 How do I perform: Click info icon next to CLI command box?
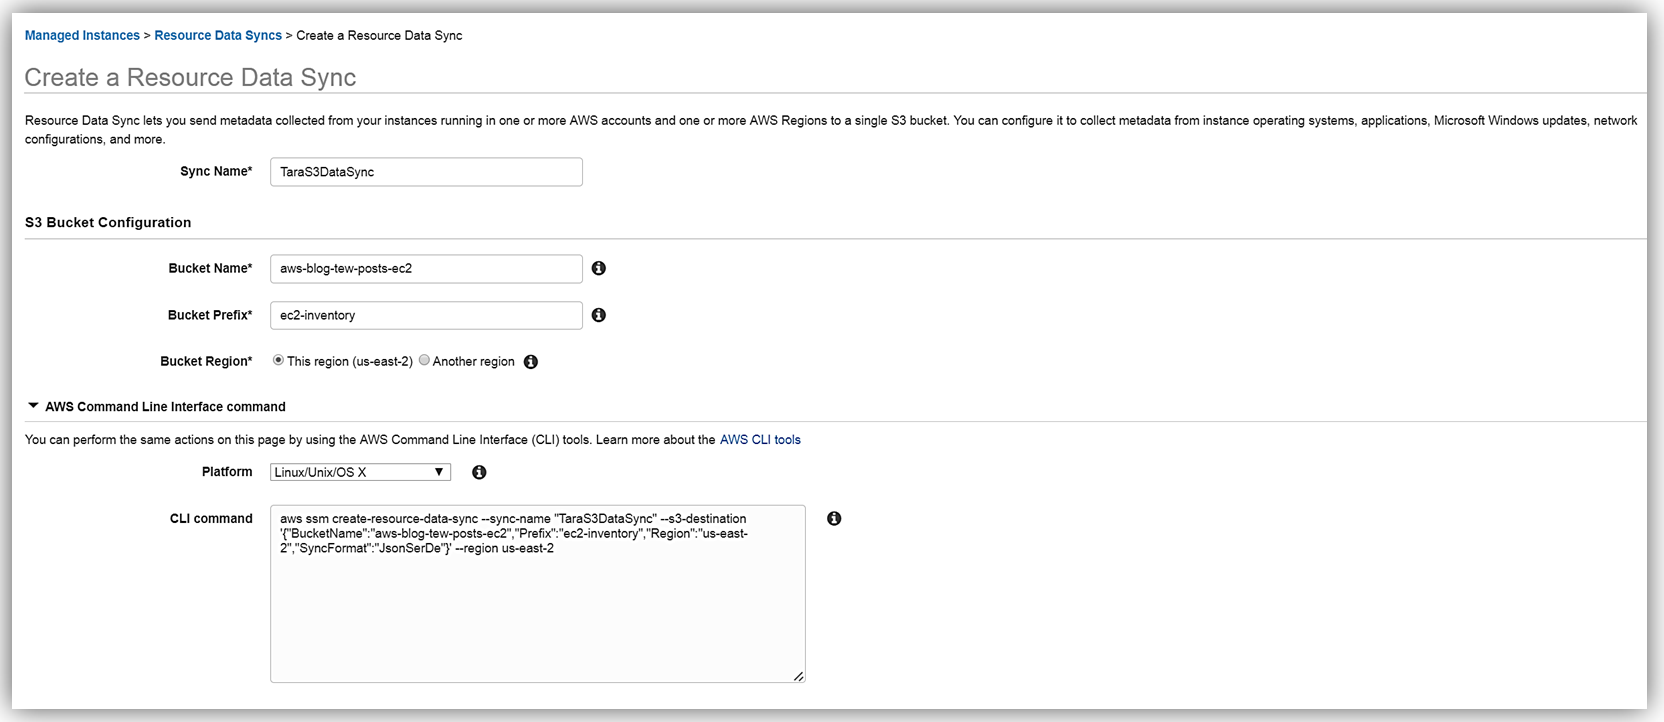pyautogui.click(x=834, y=518)
